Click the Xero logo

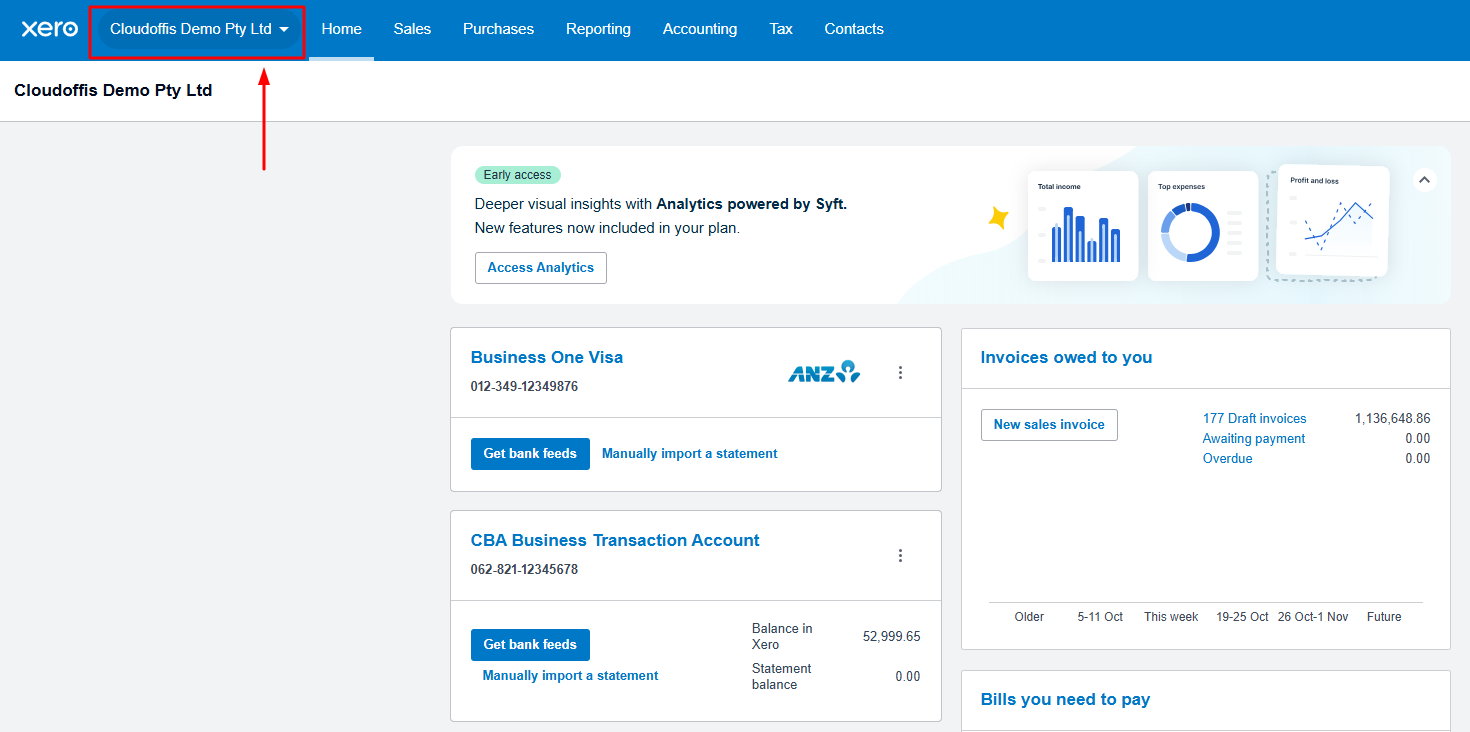point(49,29)
